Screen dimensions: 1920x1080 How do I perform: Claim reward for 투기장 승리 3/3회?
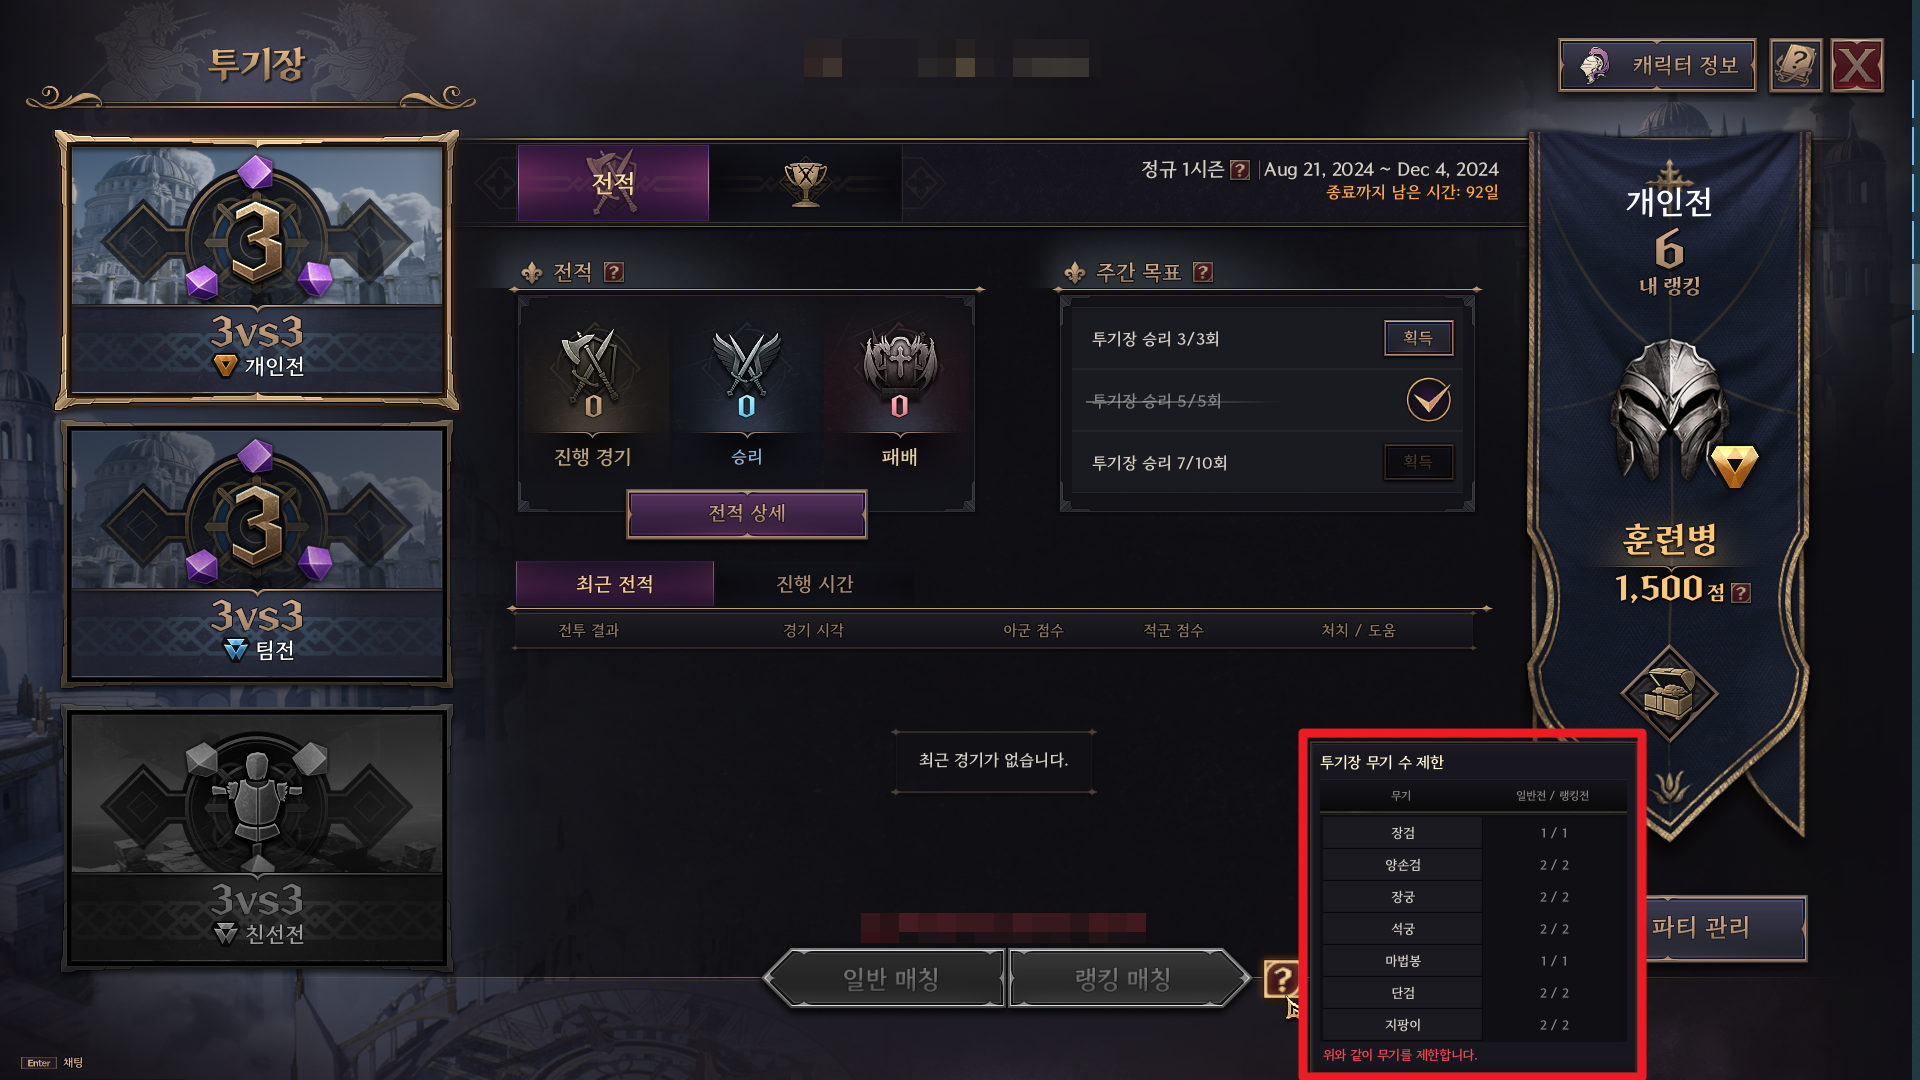tap(1418, 338)
